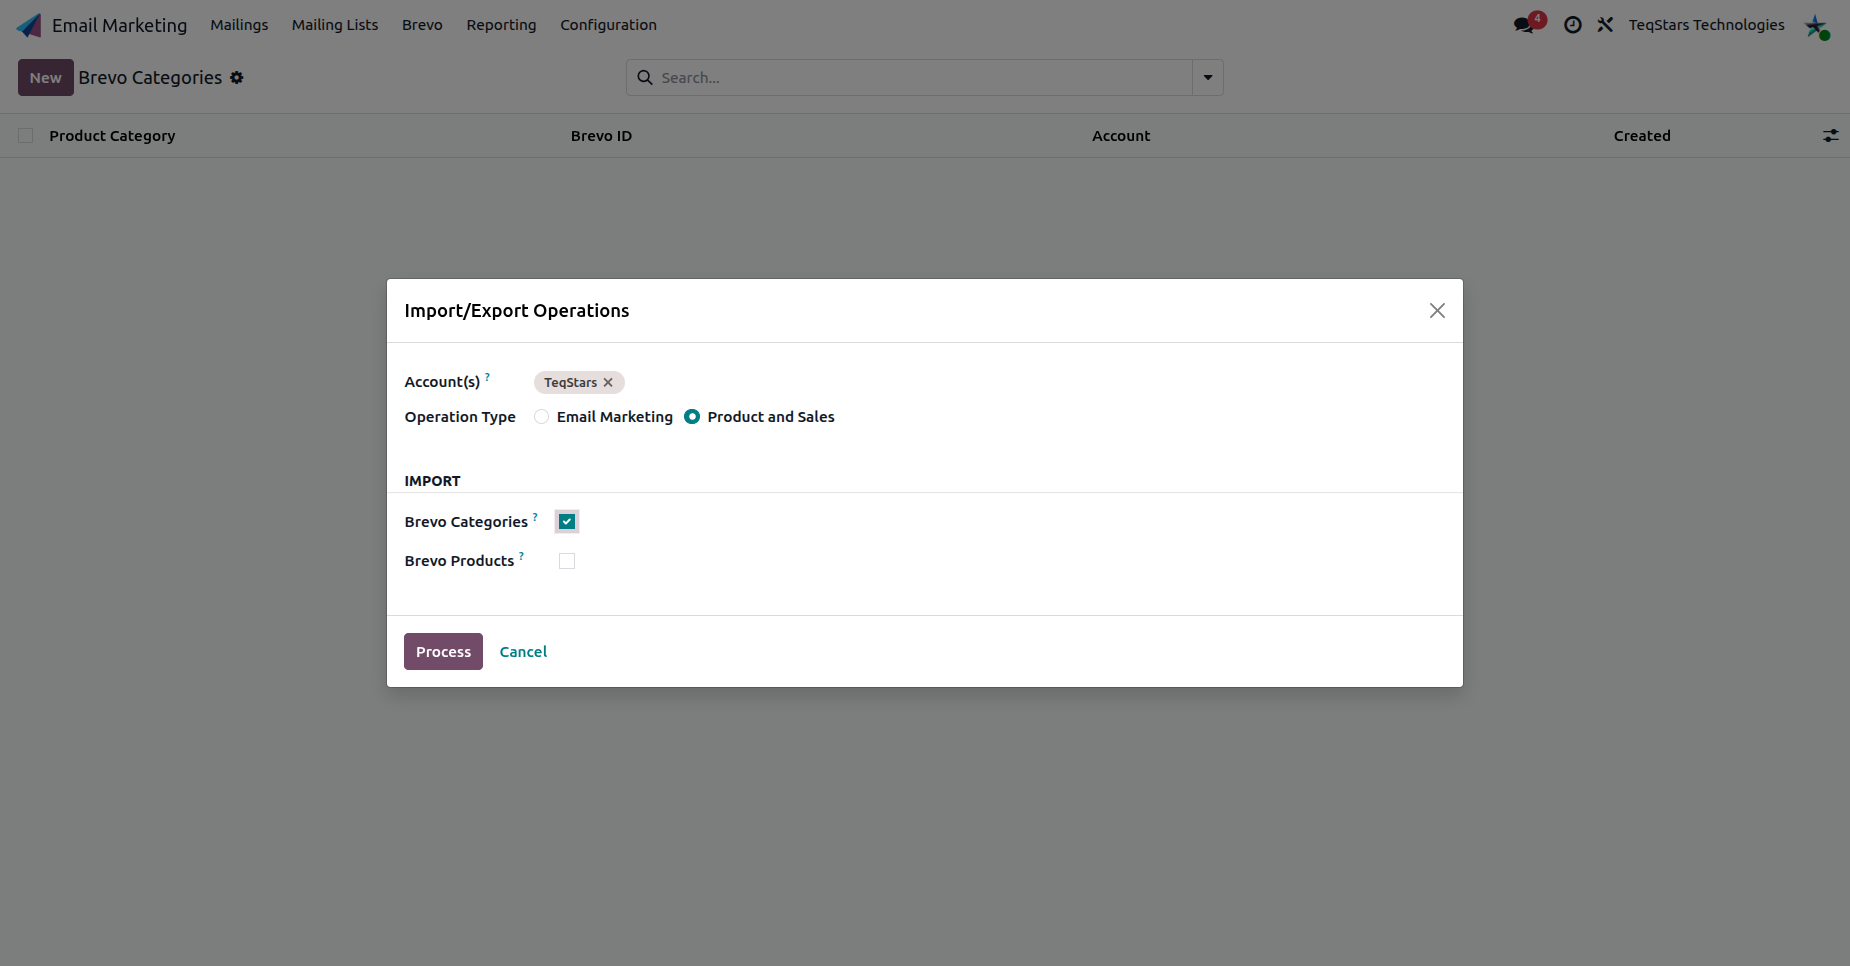Click the Account(s) tag input field
The width and height of the screenshot is (1850, 966).
point(988,382)
